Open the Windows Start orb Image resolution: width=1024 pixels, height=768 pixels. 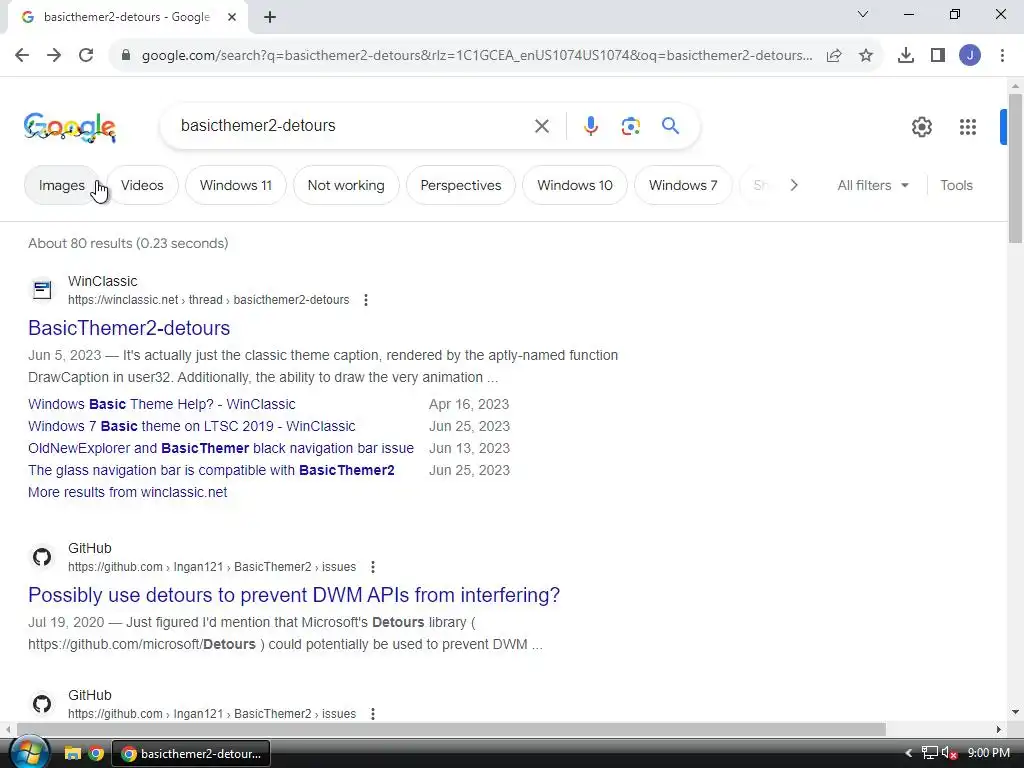tap(29, 753)
